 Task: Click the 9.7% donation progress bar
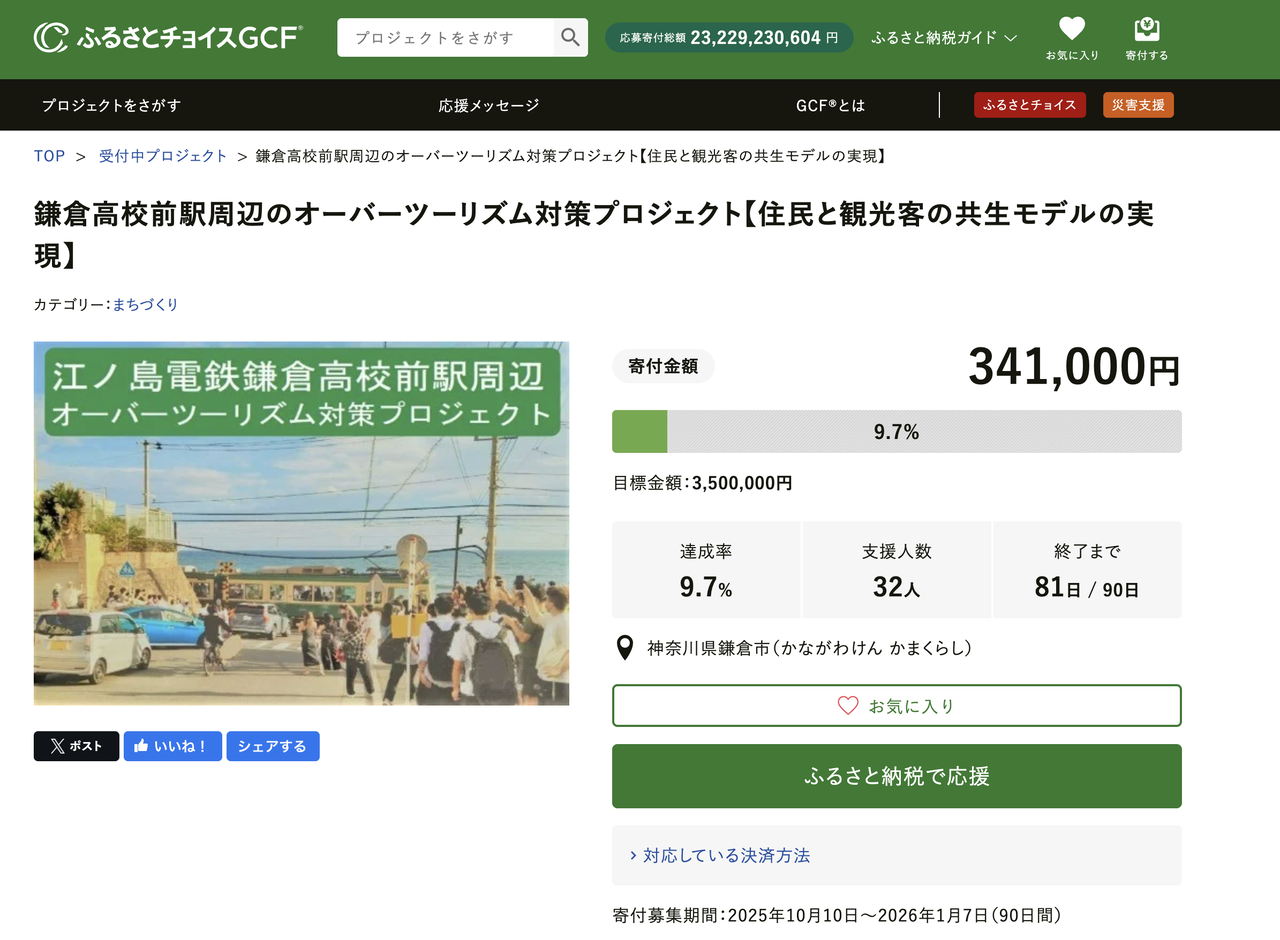896,432
